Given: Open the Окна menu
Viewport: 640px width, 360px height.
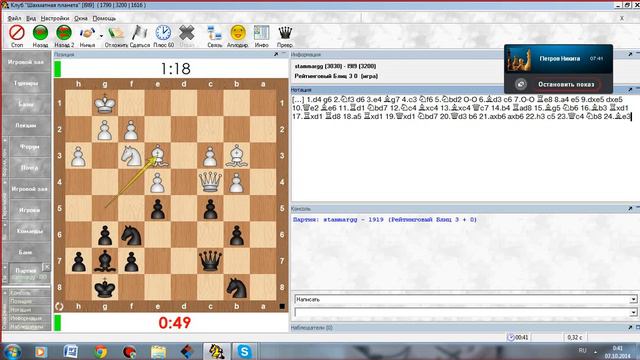Looking at the screenshot, I should (x=80, y=18).
